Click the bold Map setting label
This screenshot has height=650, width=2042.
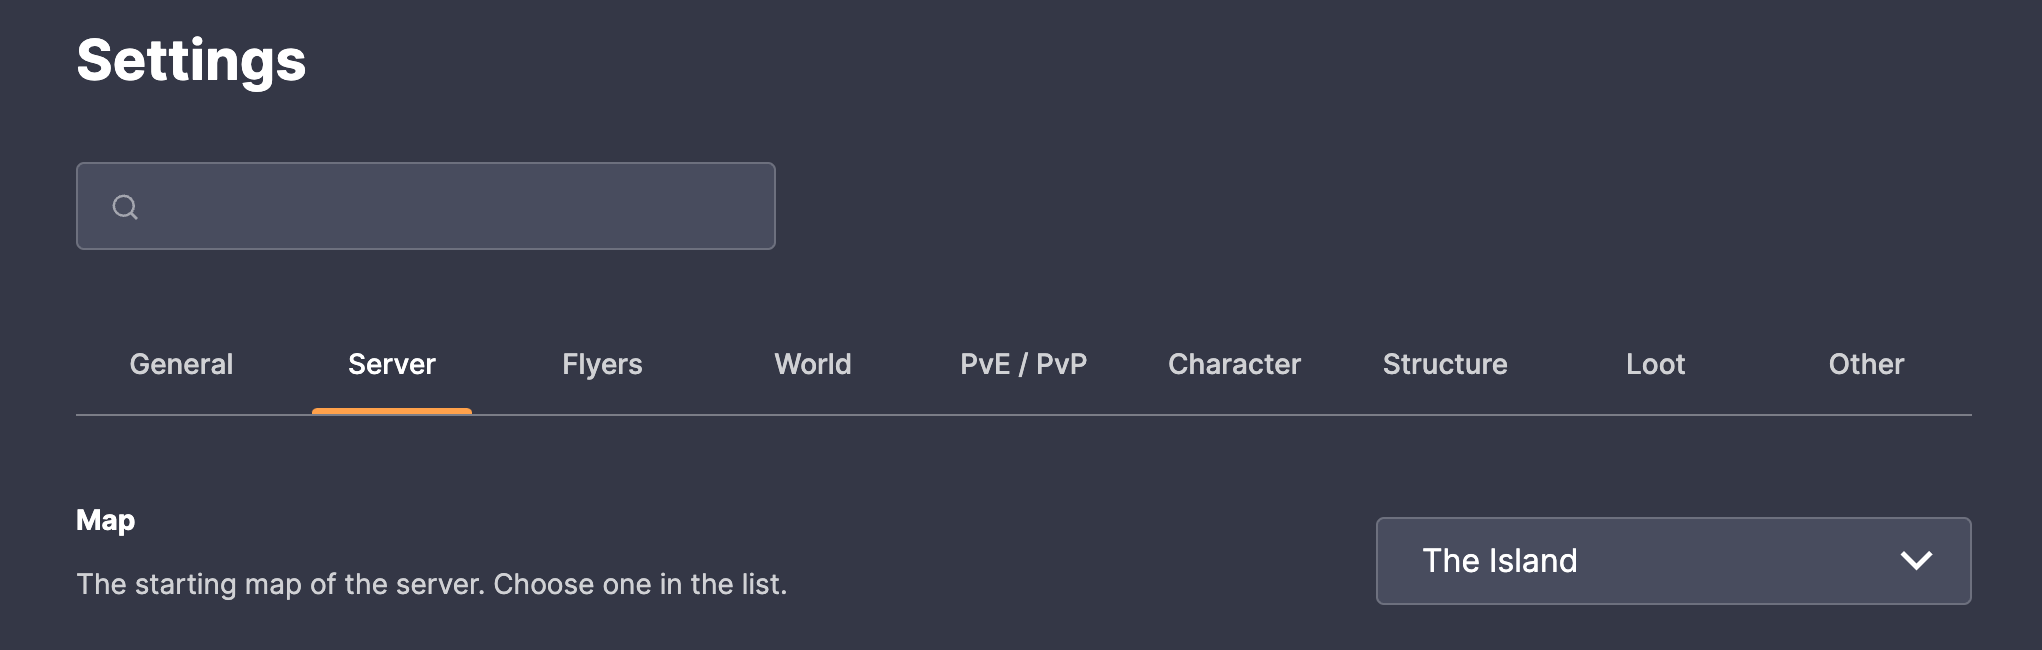[105, 520]
